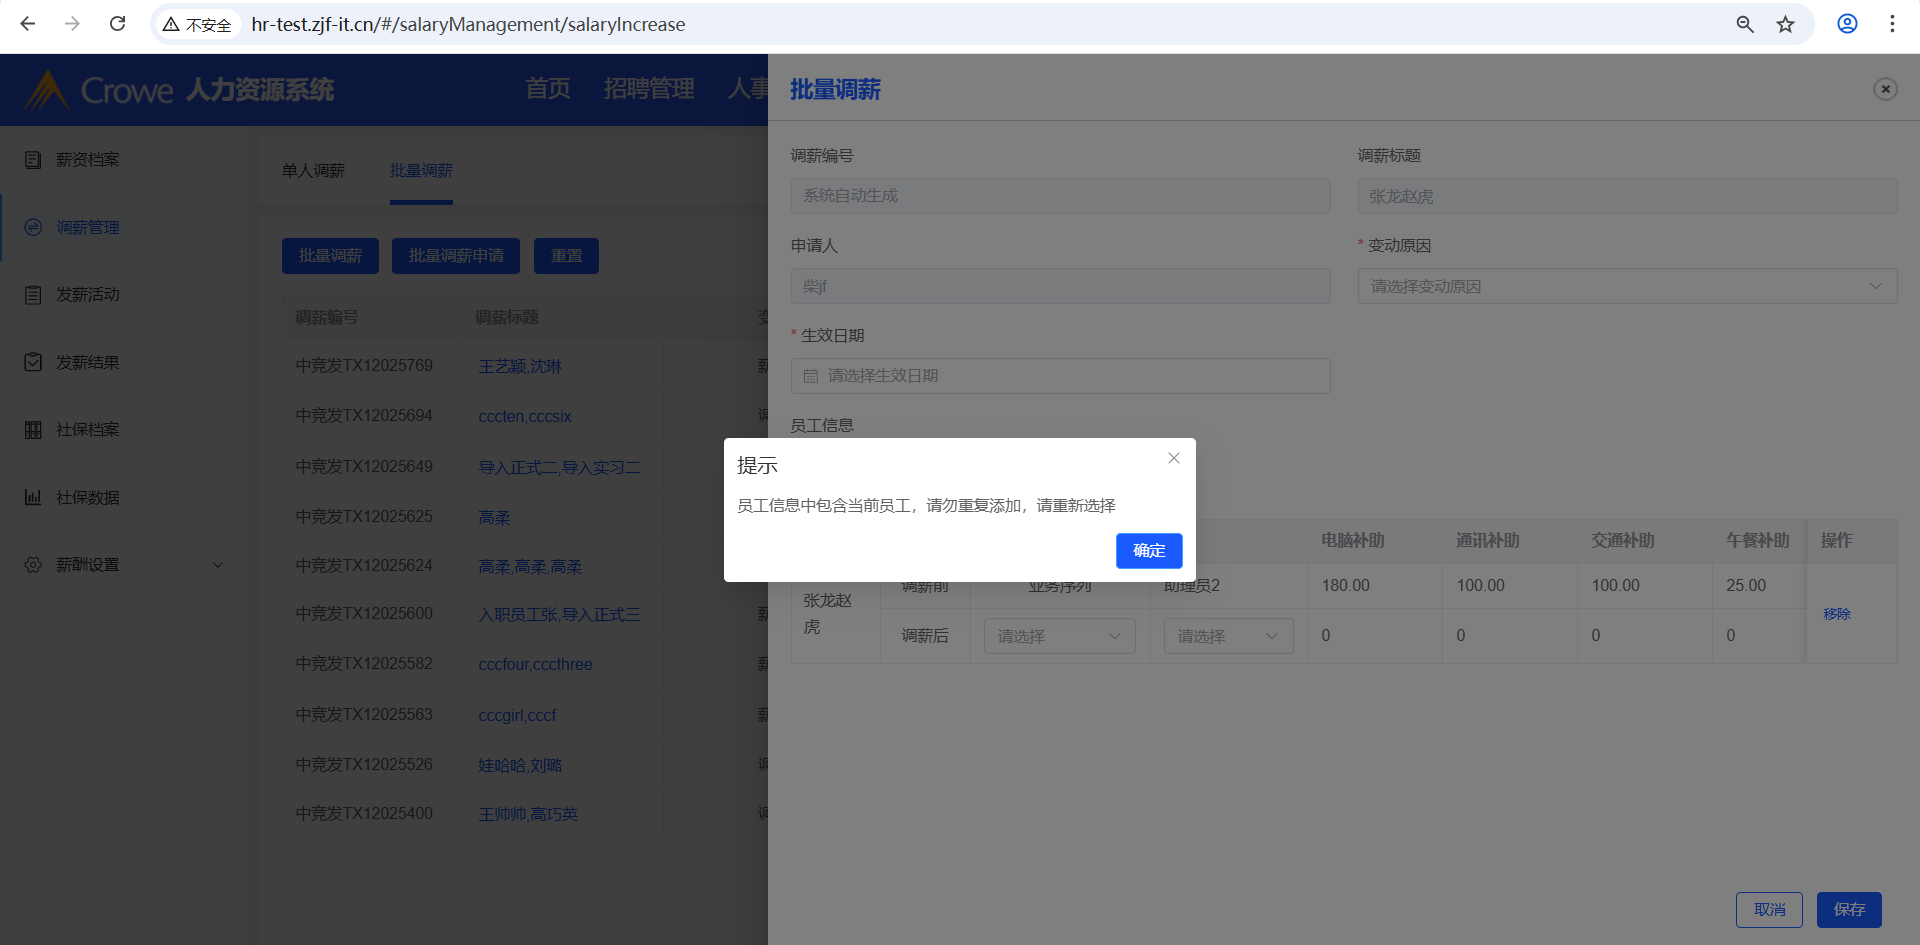Select 发薪结果 in the sidebar menu

[87, 362]
